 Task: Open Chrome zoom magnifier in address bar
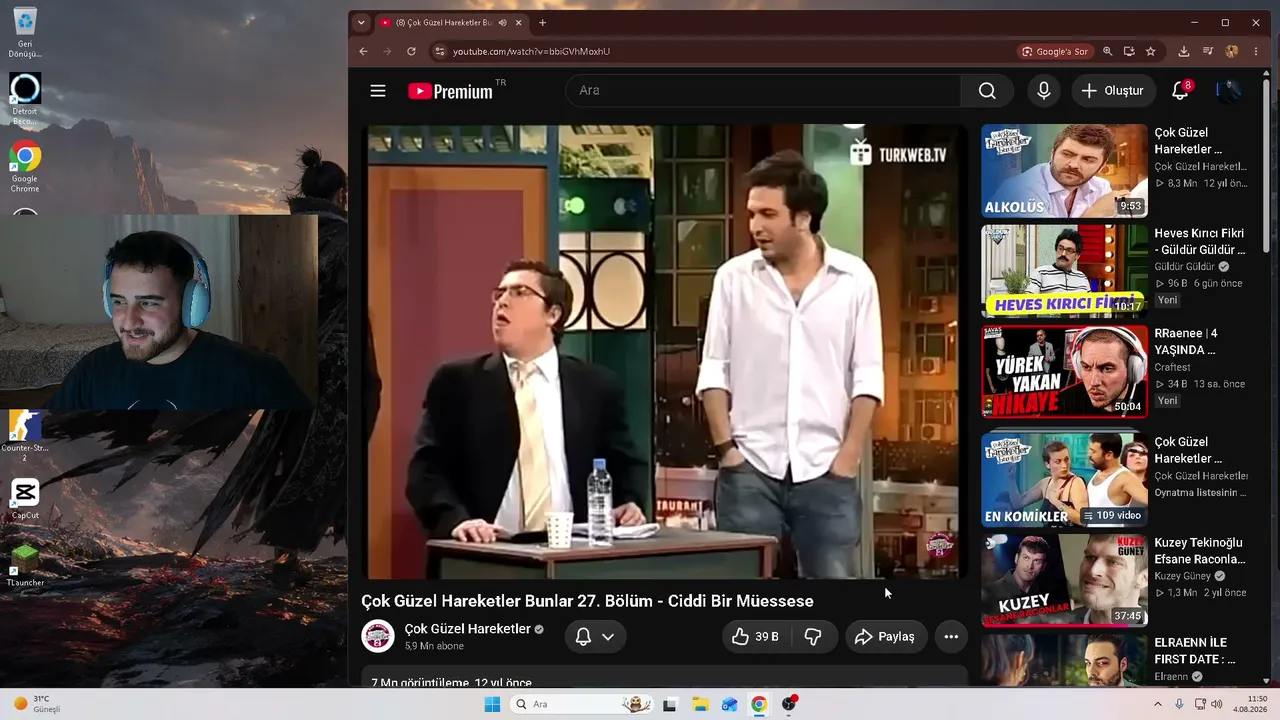pyautogui.click(x=1107, y=51)
